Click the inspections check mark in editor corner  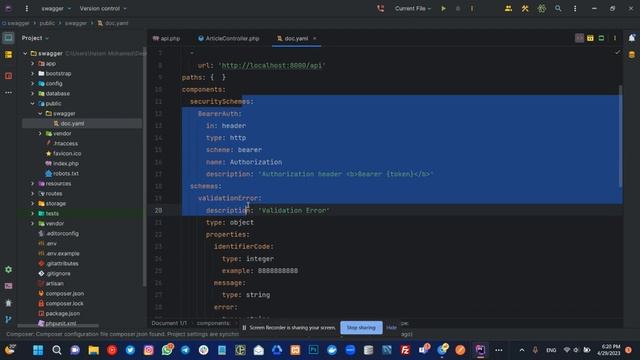(618, 52)
